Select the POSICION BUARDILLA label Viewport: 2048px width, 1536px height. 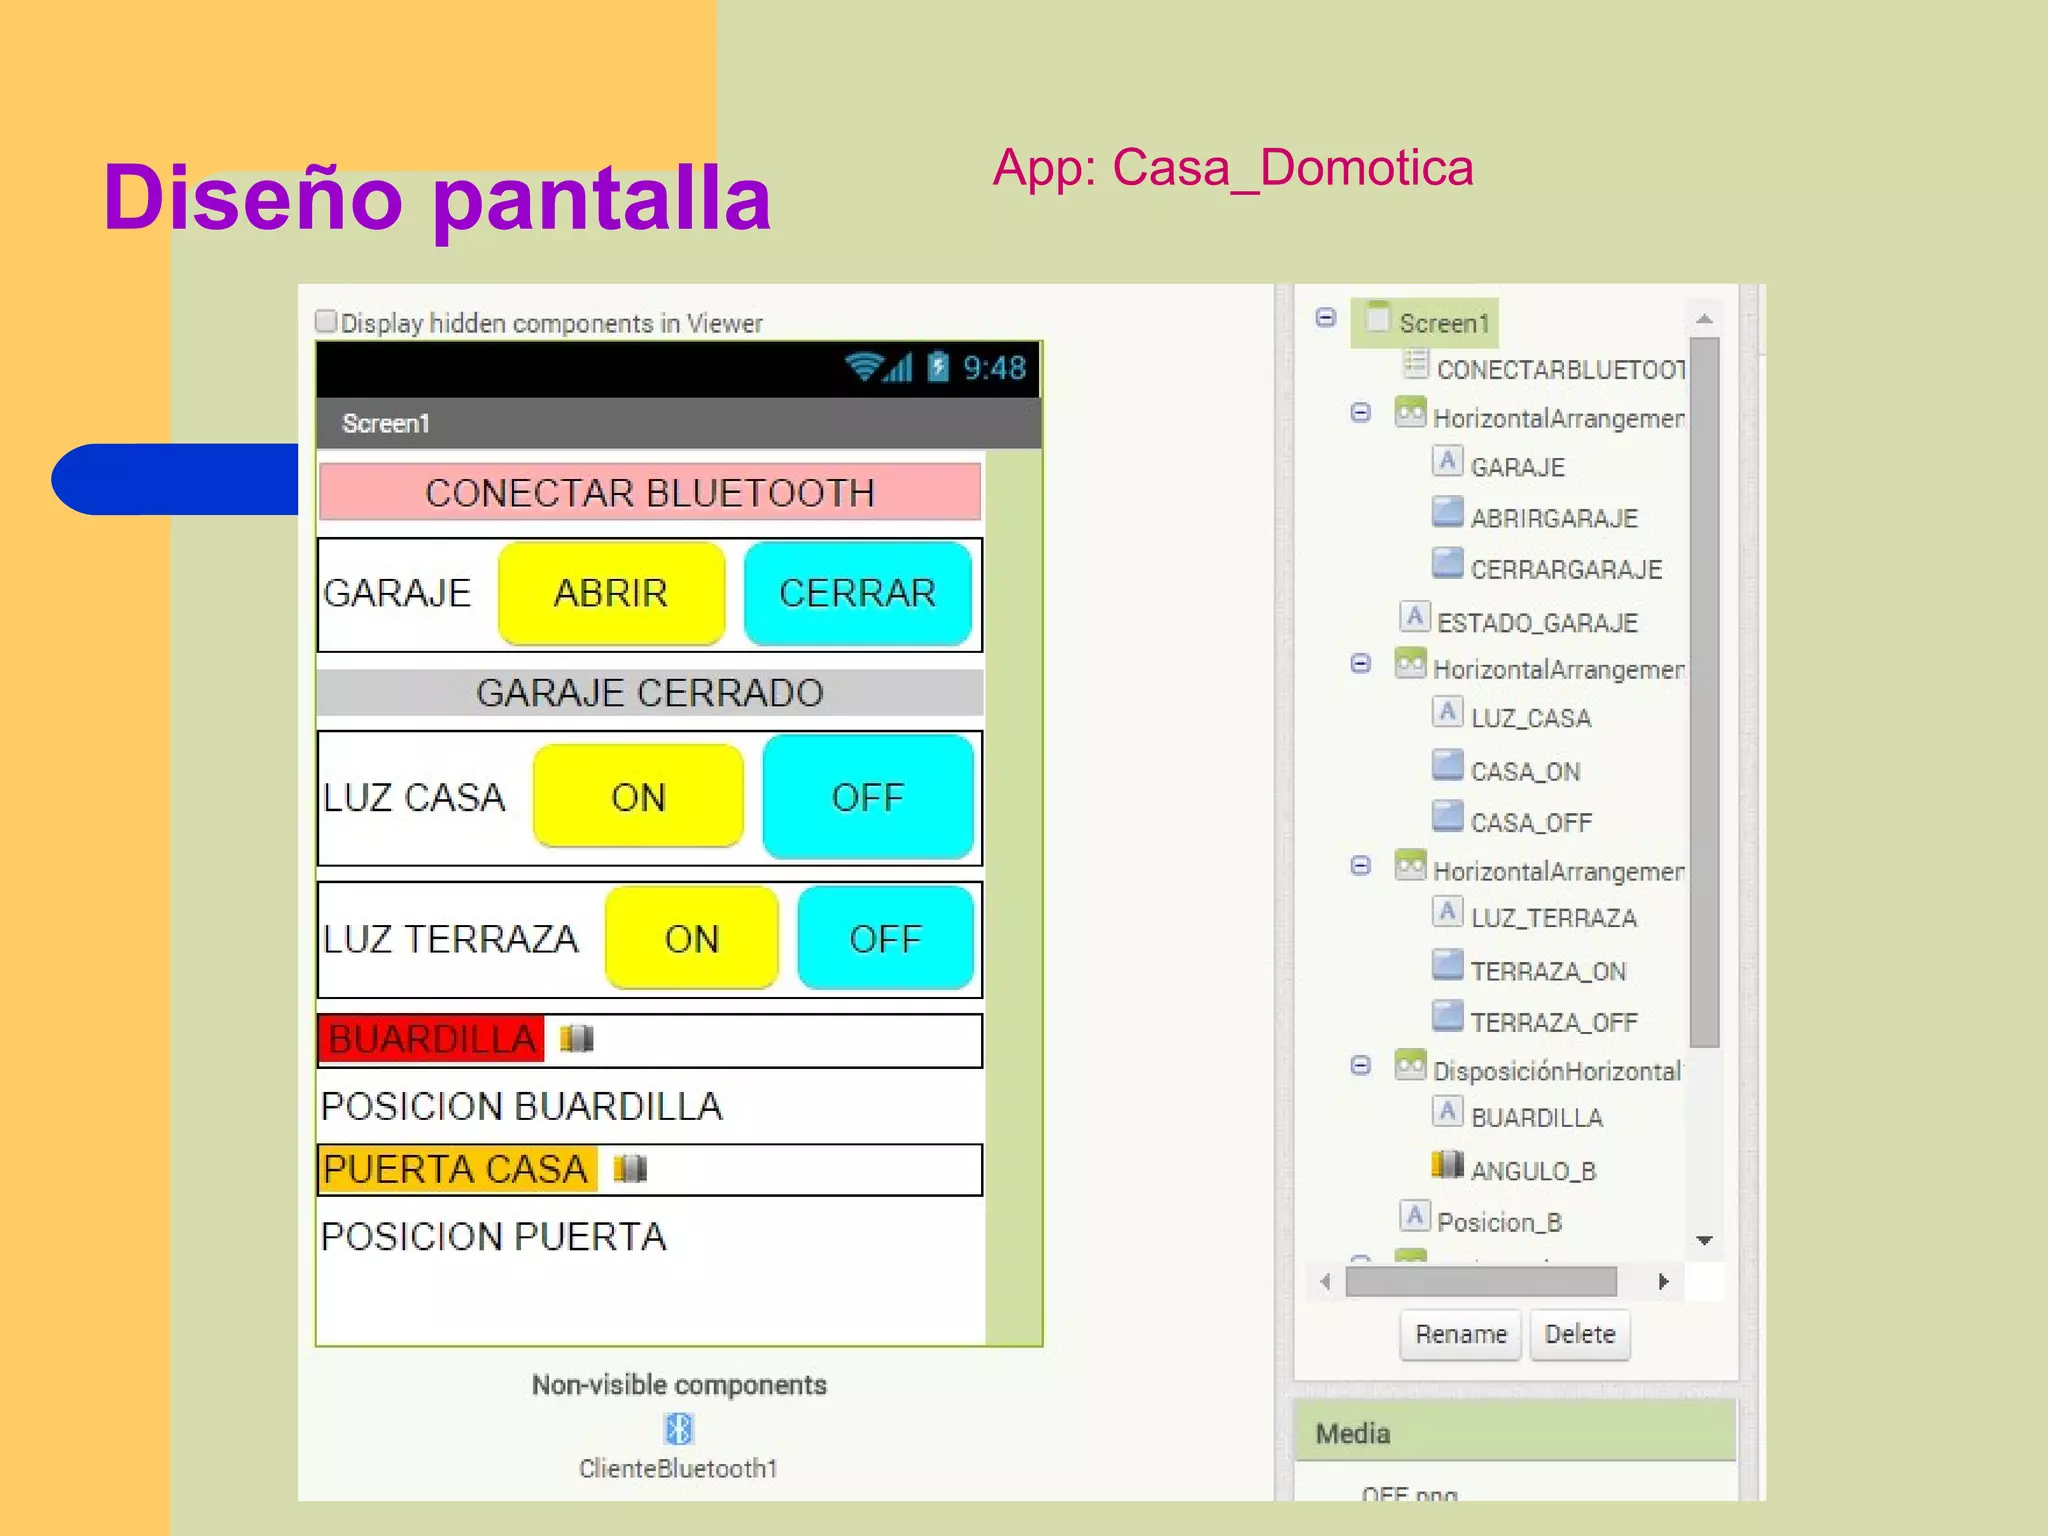pyautogui.click(x=522, y=1106)
